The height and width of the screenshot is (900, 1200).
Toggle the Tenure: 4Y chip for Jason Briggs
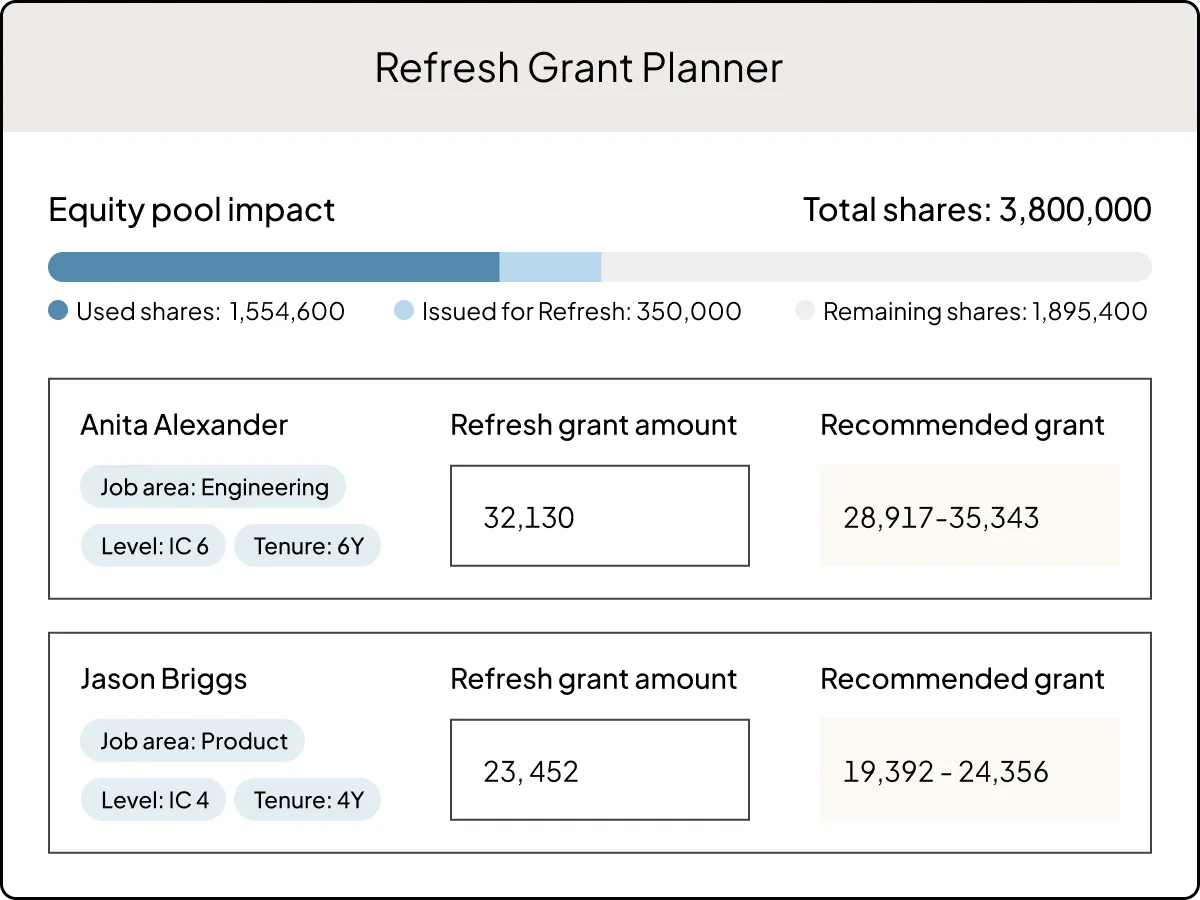click(307, 799)
